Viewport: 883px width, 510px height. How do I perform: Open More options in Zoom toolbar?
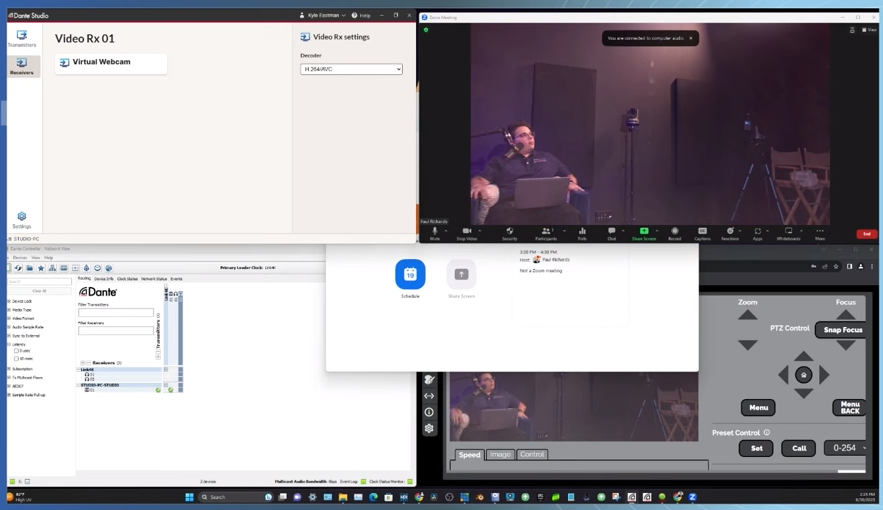pyautogui.click(x=820, y=234)
